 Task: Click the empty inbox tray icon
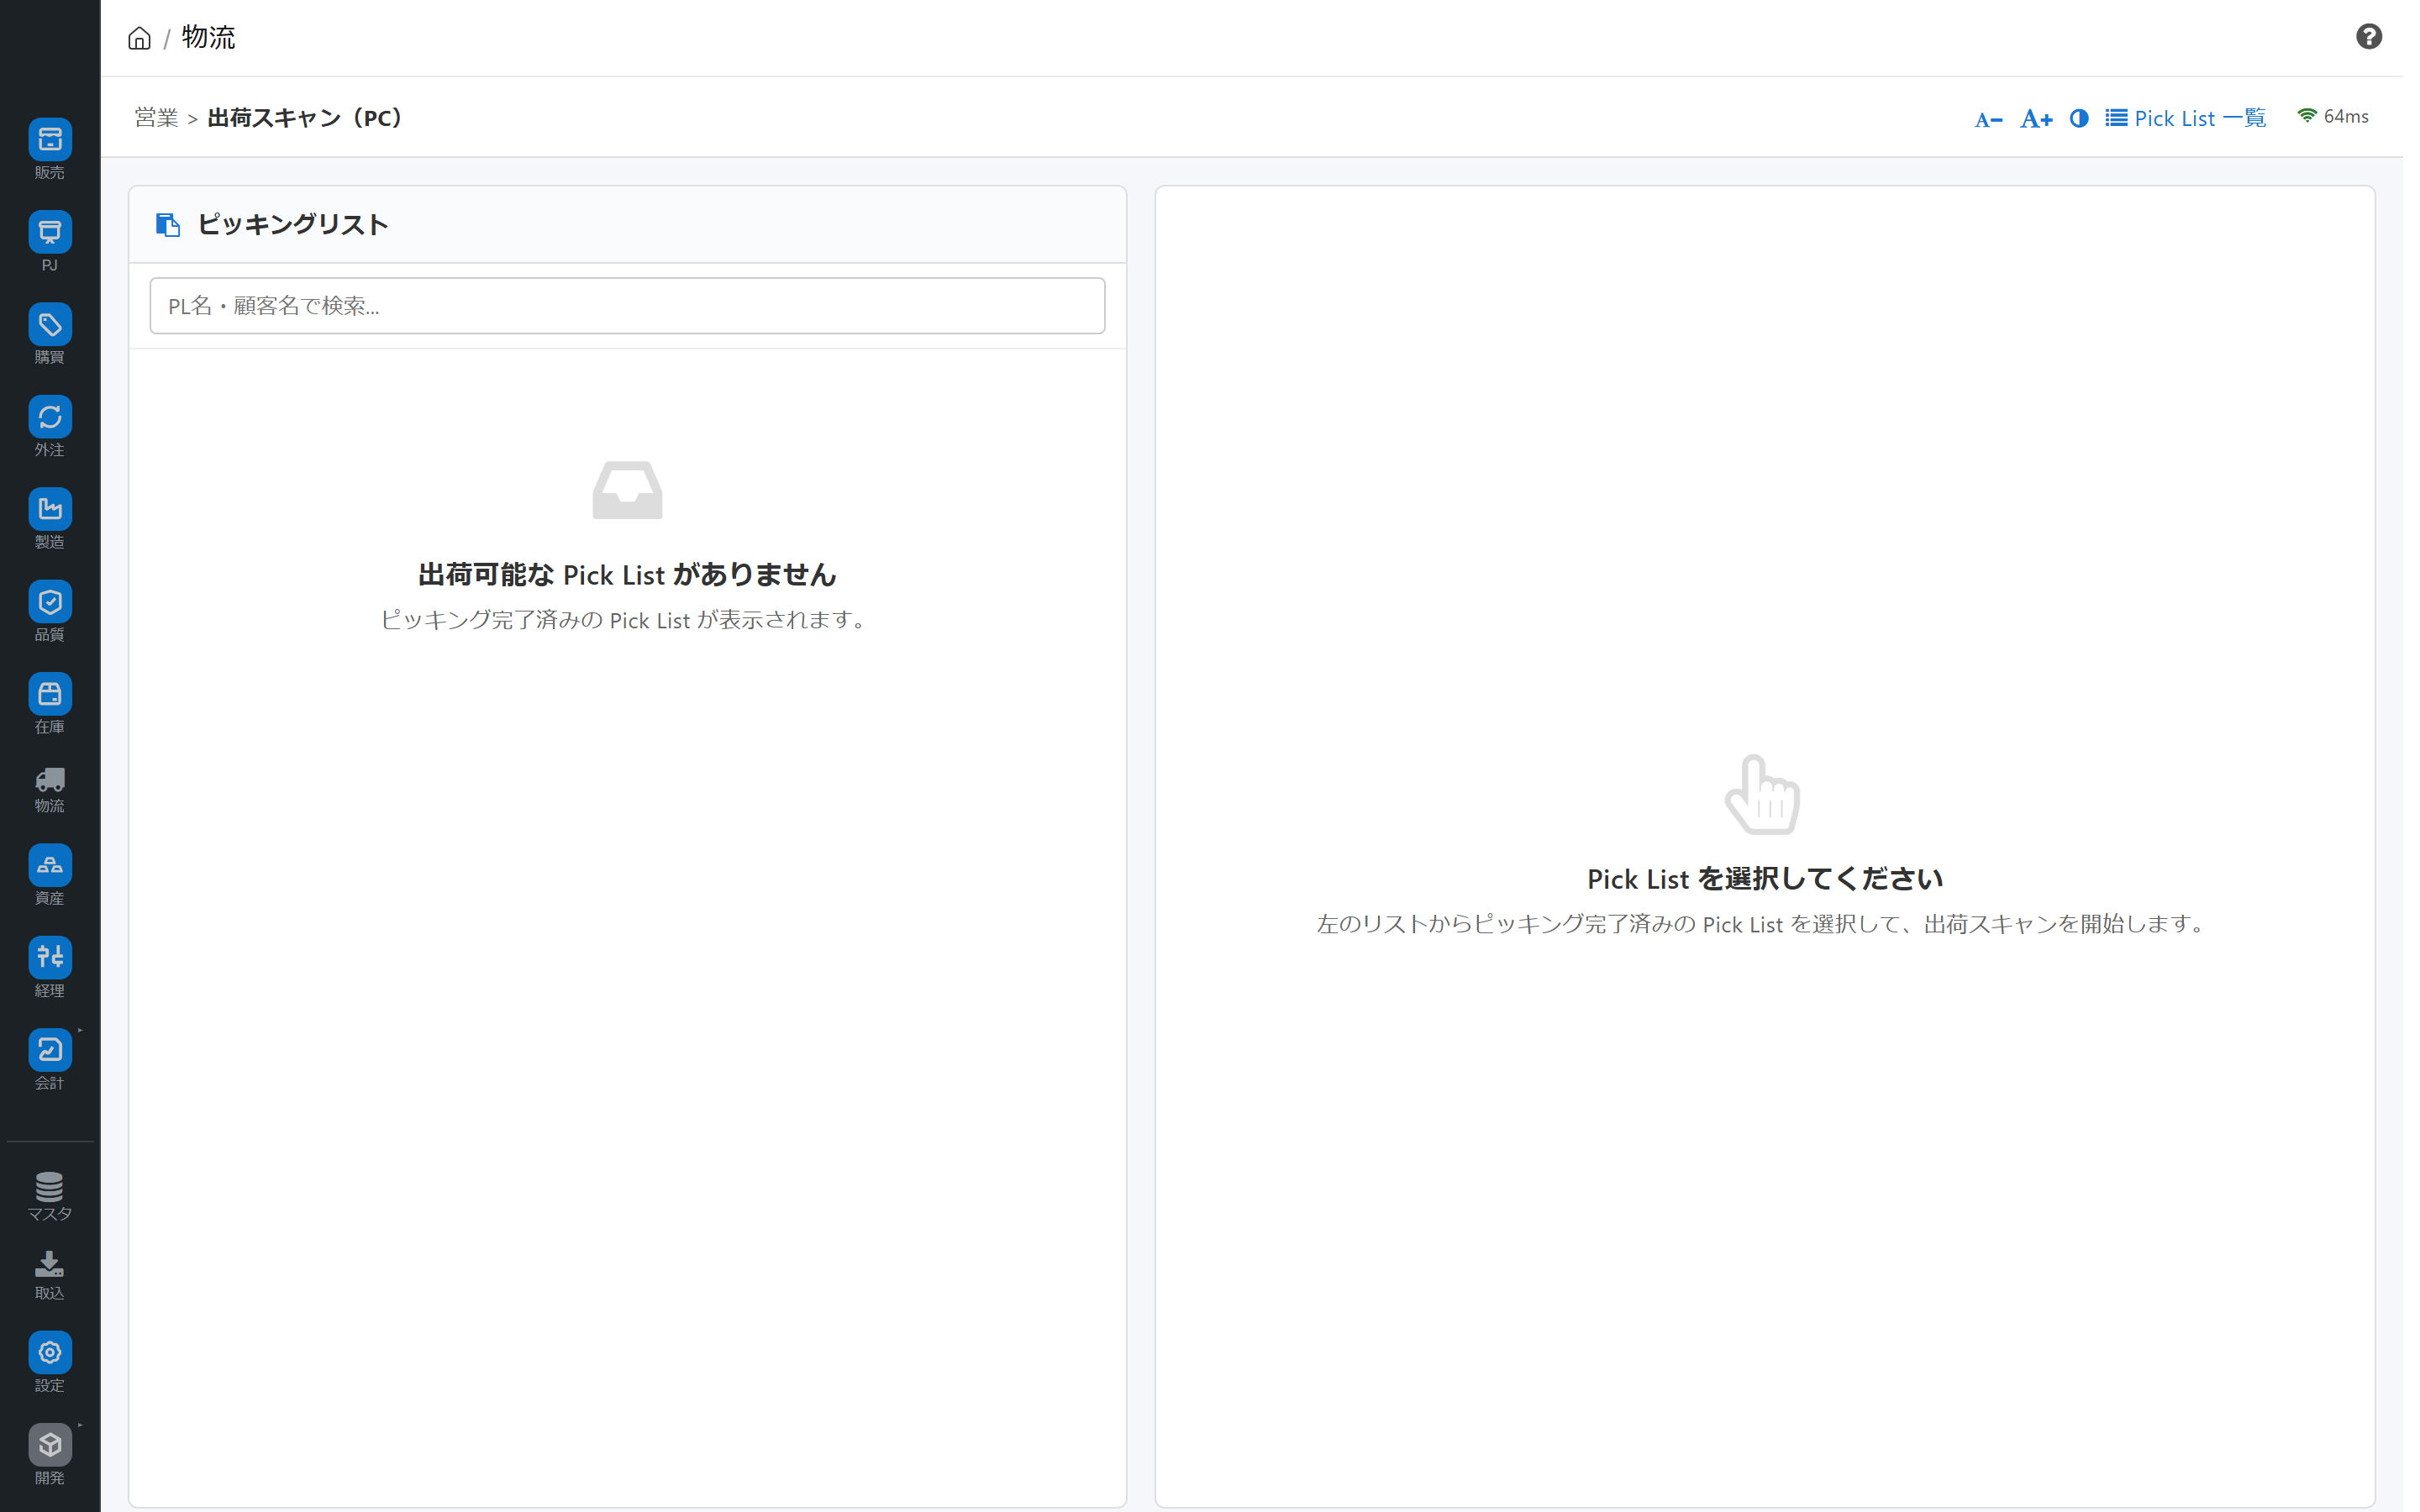[x=627, y=490]
